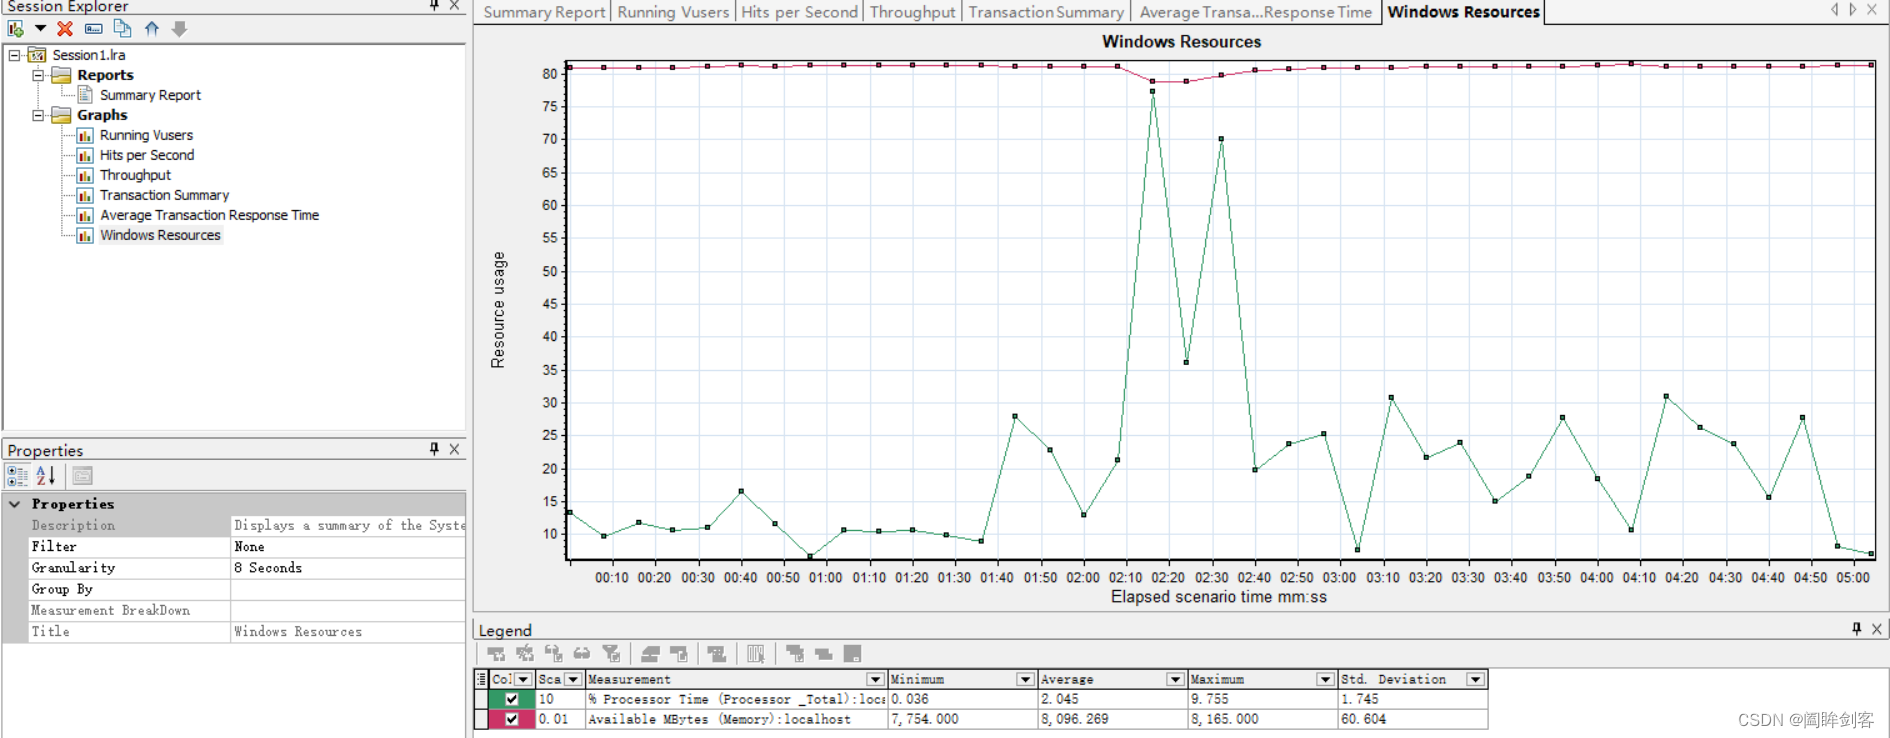Click the seventh Legend toolbar icon

[x=679, y=654]
